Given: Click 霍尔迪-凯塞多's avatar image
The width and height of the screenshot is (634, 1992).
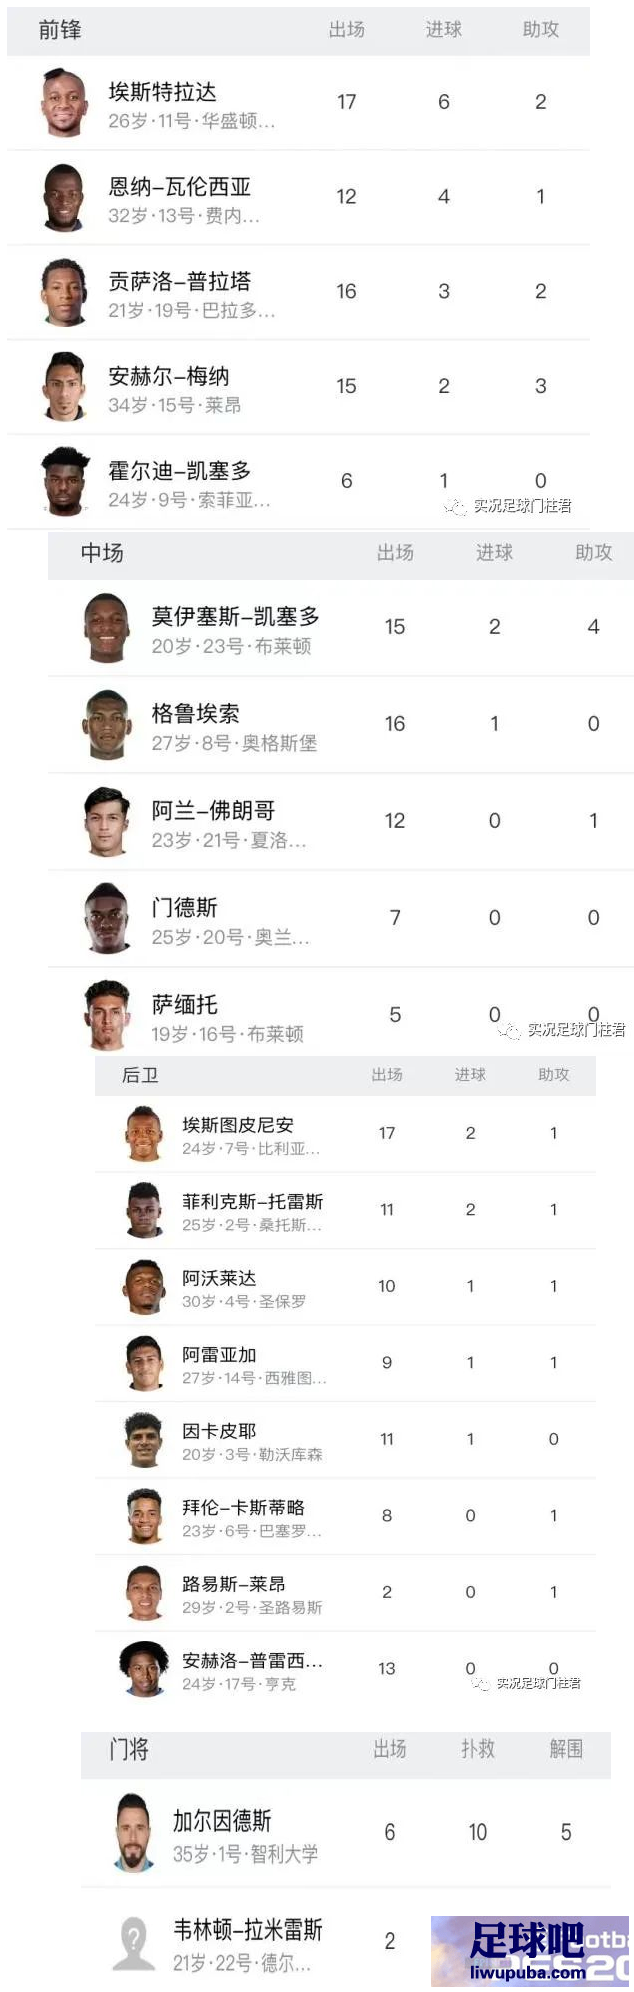Looking at the screenshot, I should (x=64, y=481).
